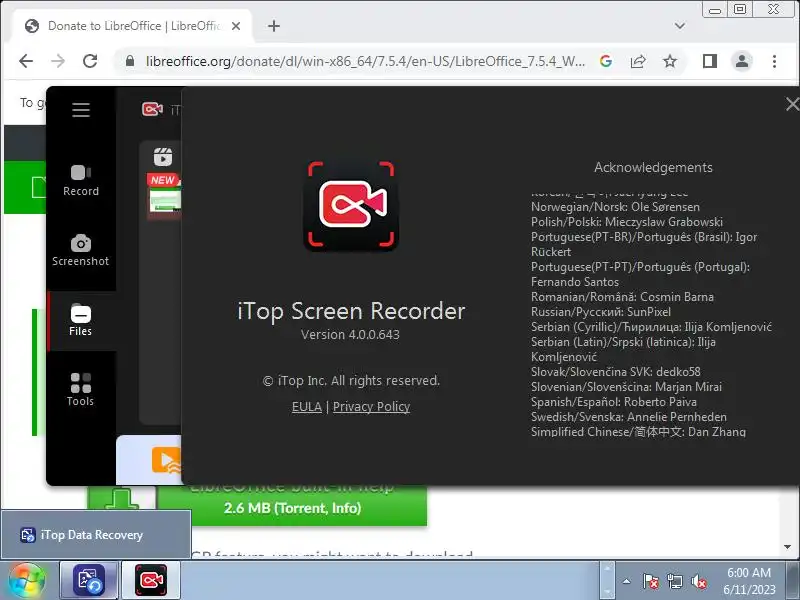
Task: Close the About dialog with the X
Action: [x=792, y=104]
